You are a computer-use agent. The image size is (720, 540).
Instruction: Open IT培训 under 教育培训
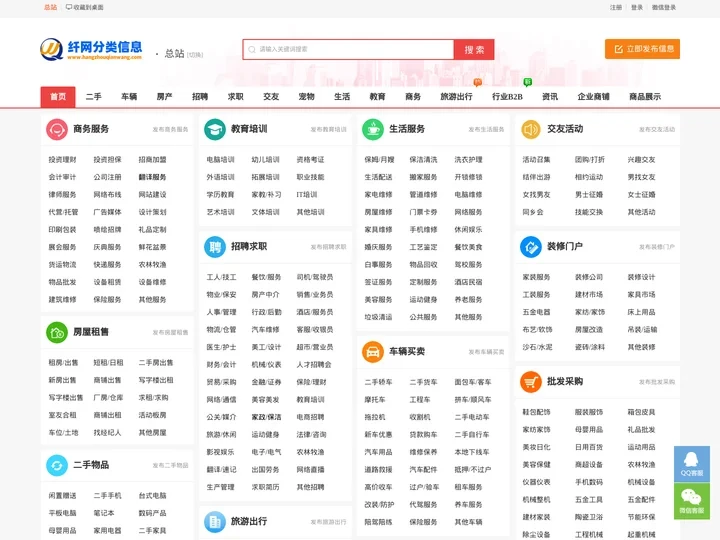[307, 195]
